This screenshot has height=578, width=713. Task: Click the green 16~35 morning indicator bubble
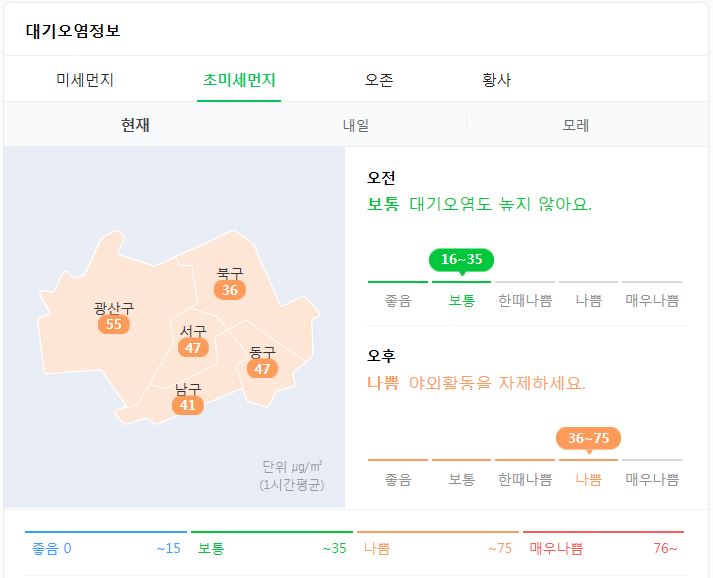point(461,260)
